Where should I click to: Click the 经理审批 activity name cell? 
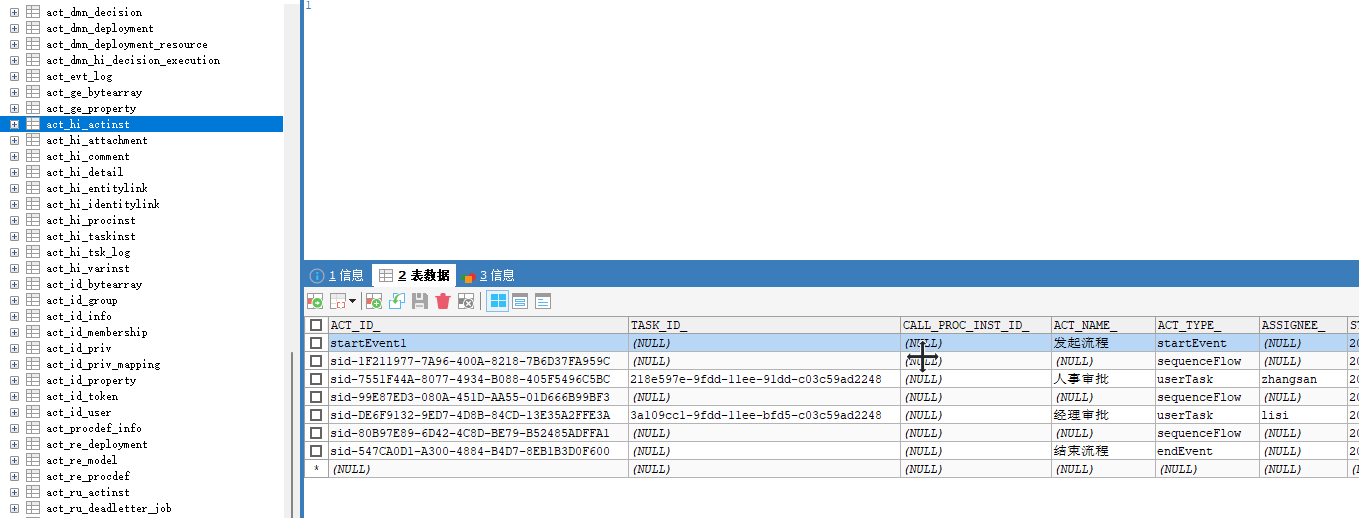[1102, 415]
